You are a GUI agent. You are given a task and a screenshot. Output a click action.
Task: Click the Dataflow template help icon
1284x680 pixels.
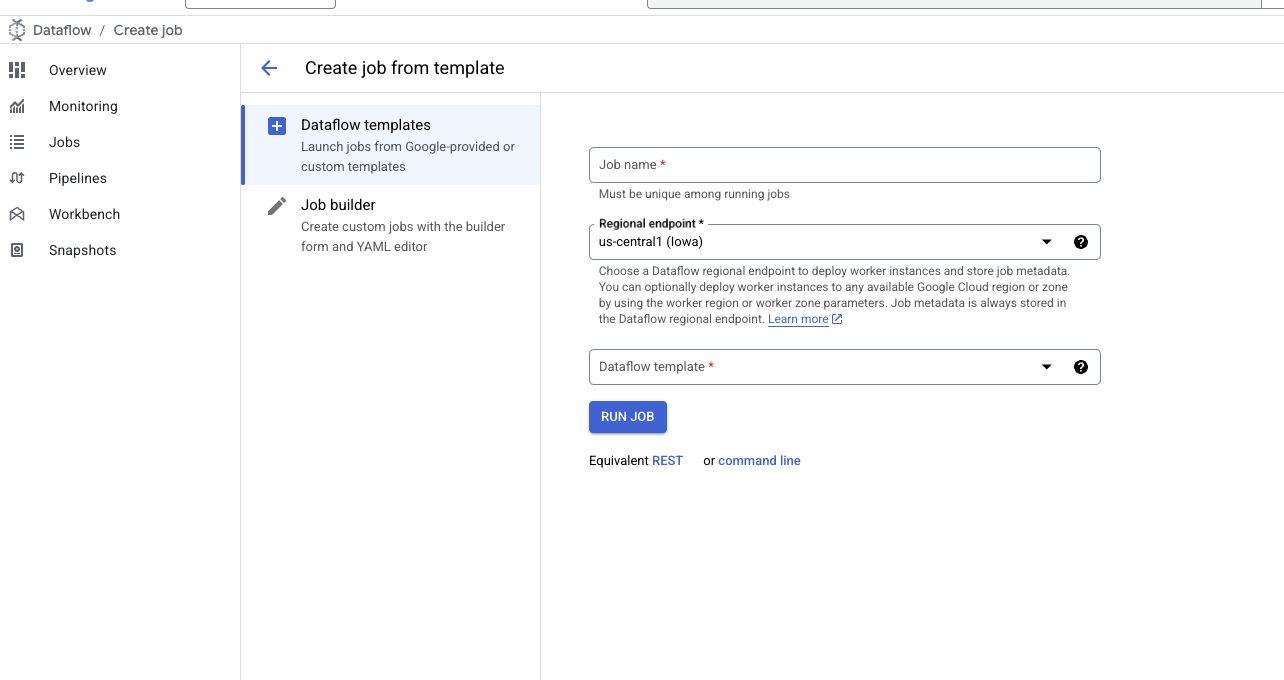point(1080,367)
